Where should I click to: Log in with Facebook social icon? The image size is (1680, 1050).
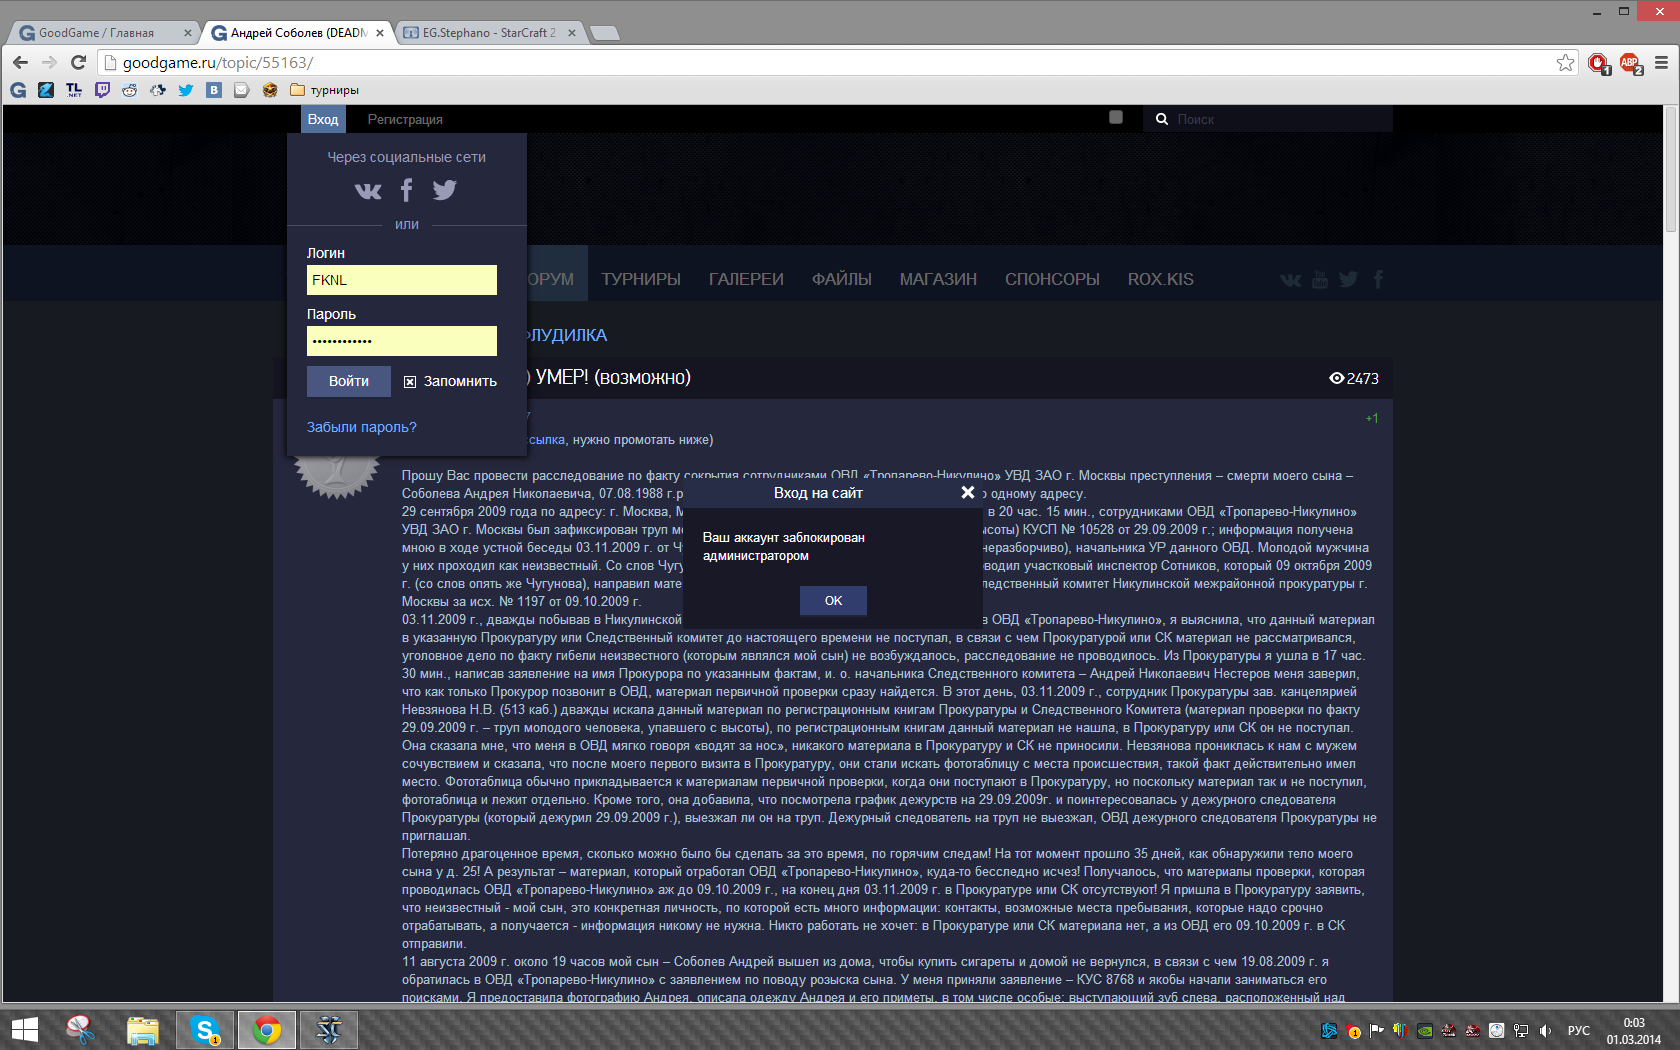pyautogui.click(x=406, y=190)
